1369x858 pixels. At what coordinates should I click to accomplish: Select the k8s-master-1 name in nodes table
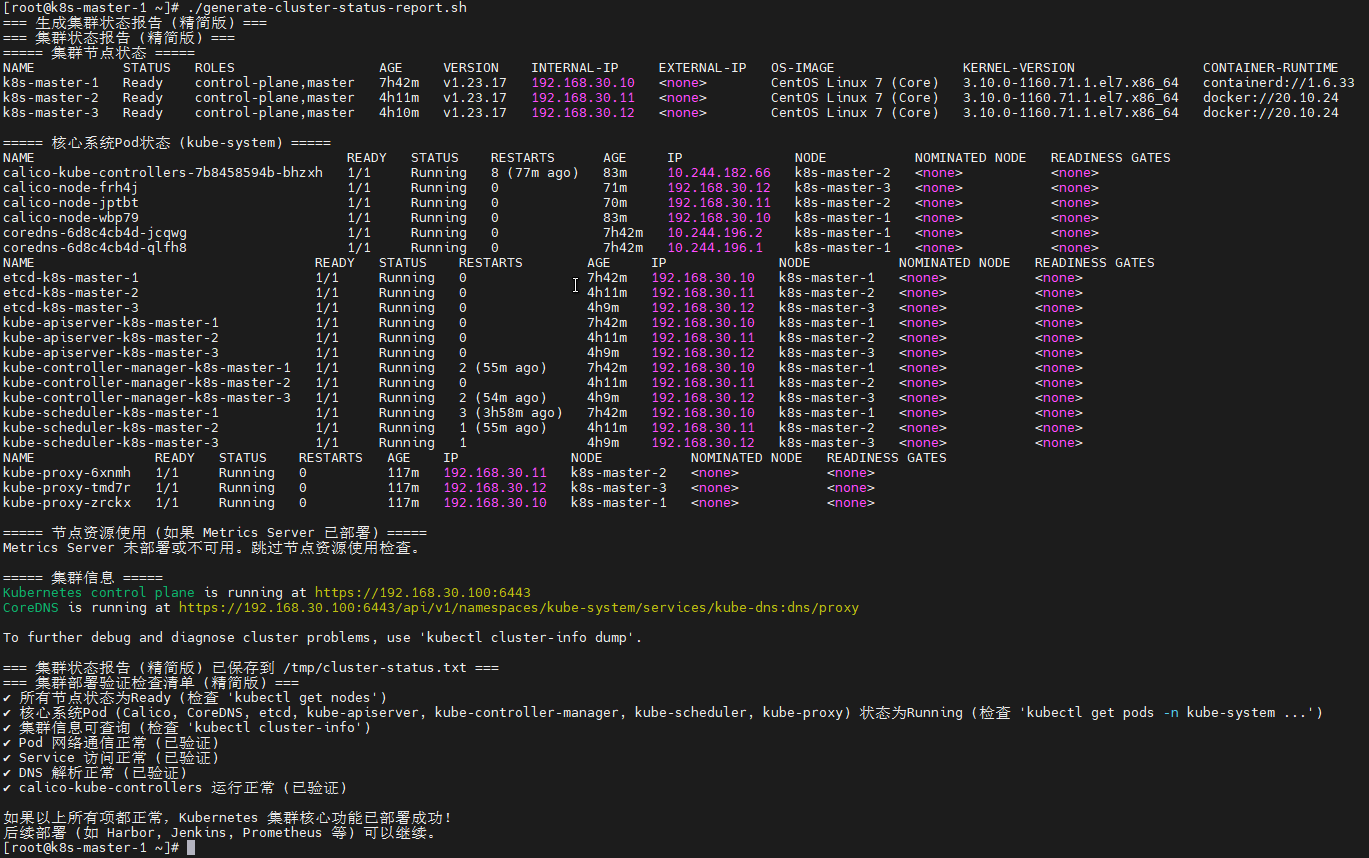pos(51,83)
